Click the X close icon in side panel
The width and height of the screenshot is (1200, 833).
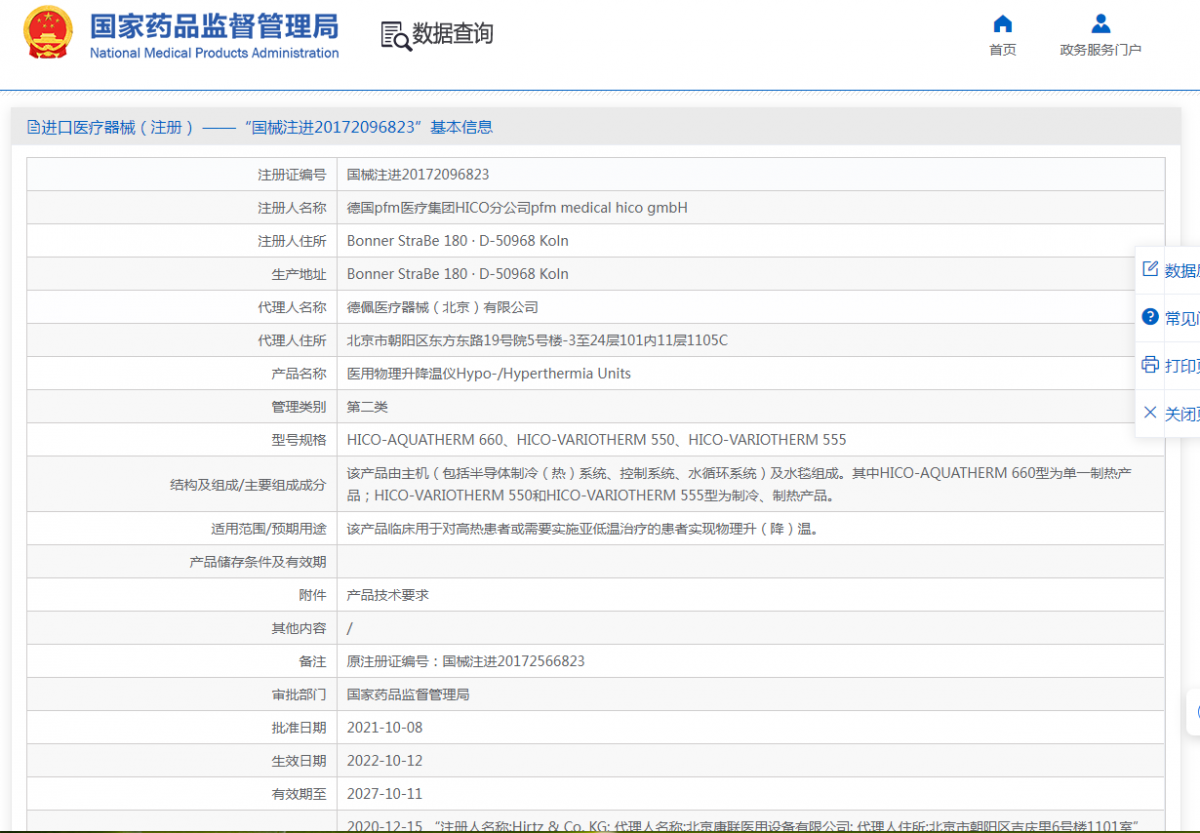point(1150,412)
